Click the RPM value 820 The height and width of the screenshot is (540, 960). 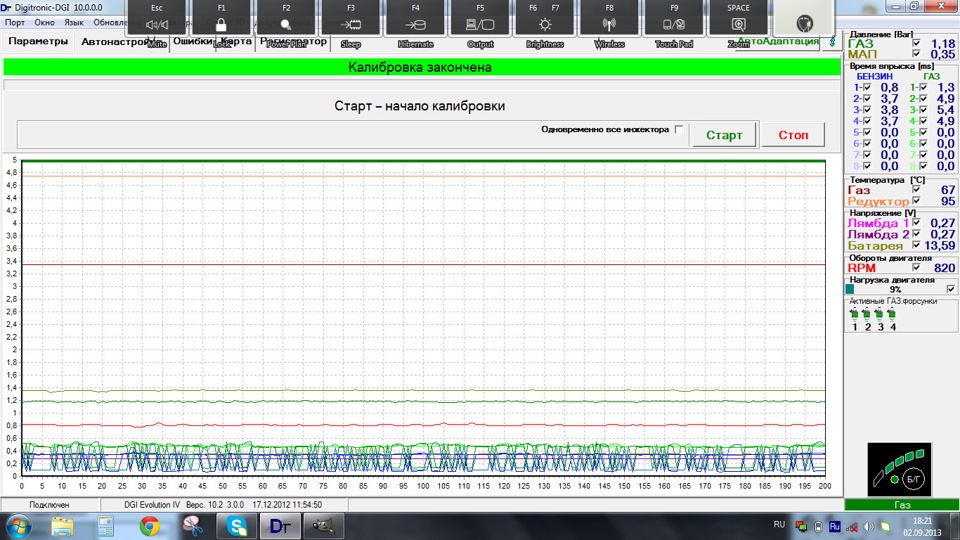click(x=945, y=268)
